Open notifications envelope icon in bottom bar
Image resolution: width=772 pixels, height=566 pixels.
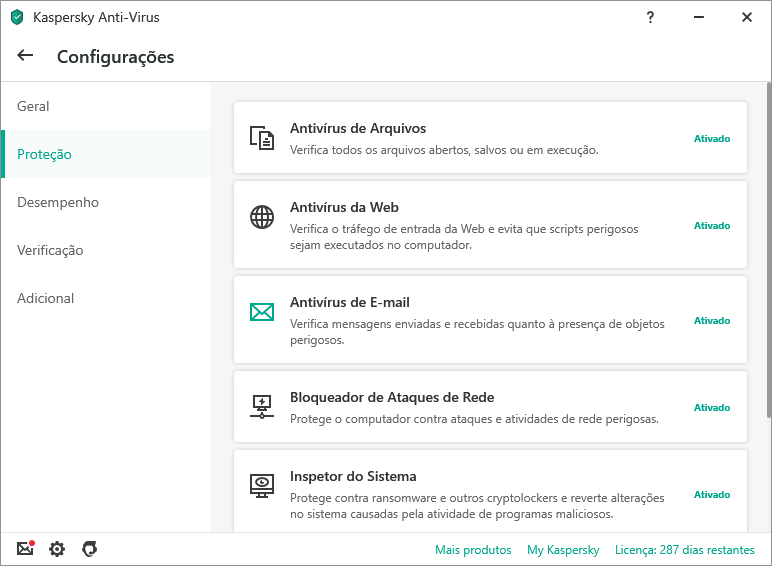(x=26, y=548)
